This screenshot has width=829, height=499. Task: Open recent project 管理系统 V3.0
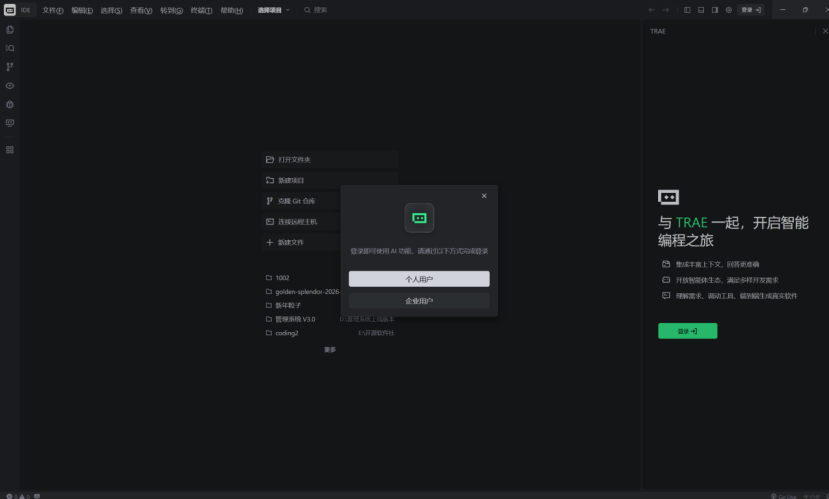[x=294, y=319]
